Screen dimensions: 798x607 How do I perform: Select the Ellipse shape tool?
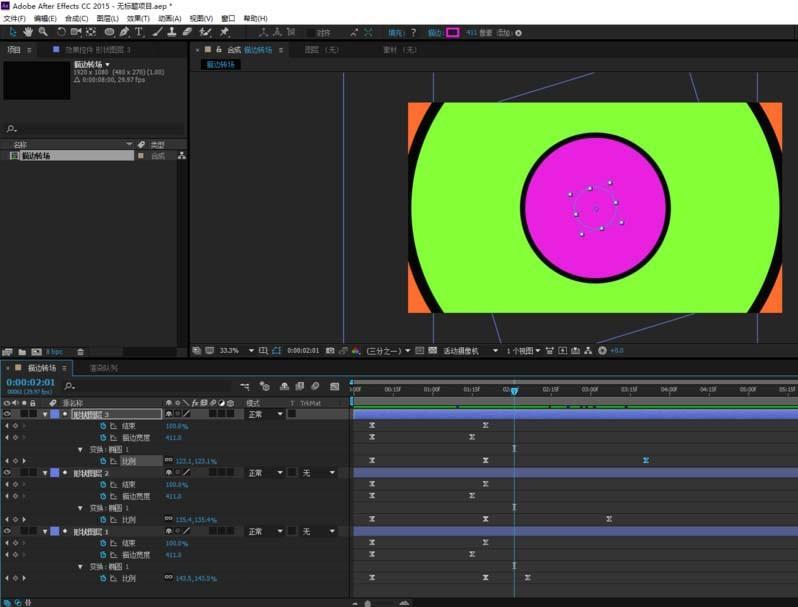109,32
